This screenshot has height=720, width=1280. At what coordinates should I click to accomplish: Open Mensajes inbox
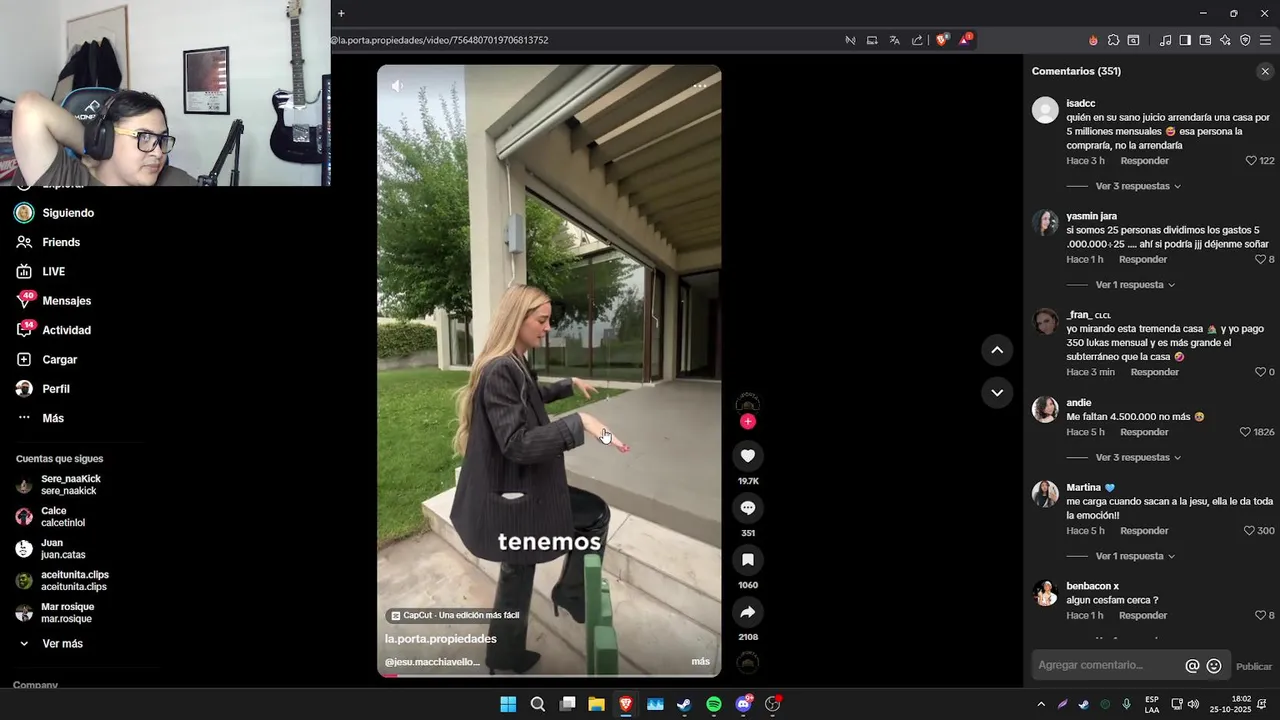click(66, 301)
